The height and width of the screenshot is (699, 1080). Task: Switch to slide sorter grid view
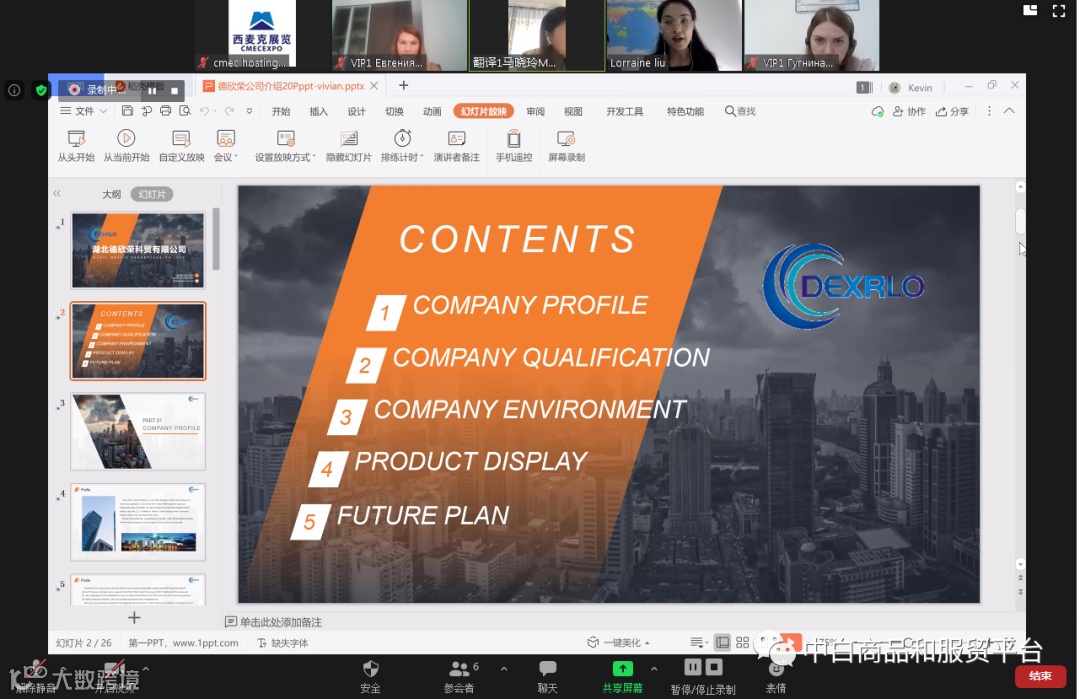click(x=742, y=643)
